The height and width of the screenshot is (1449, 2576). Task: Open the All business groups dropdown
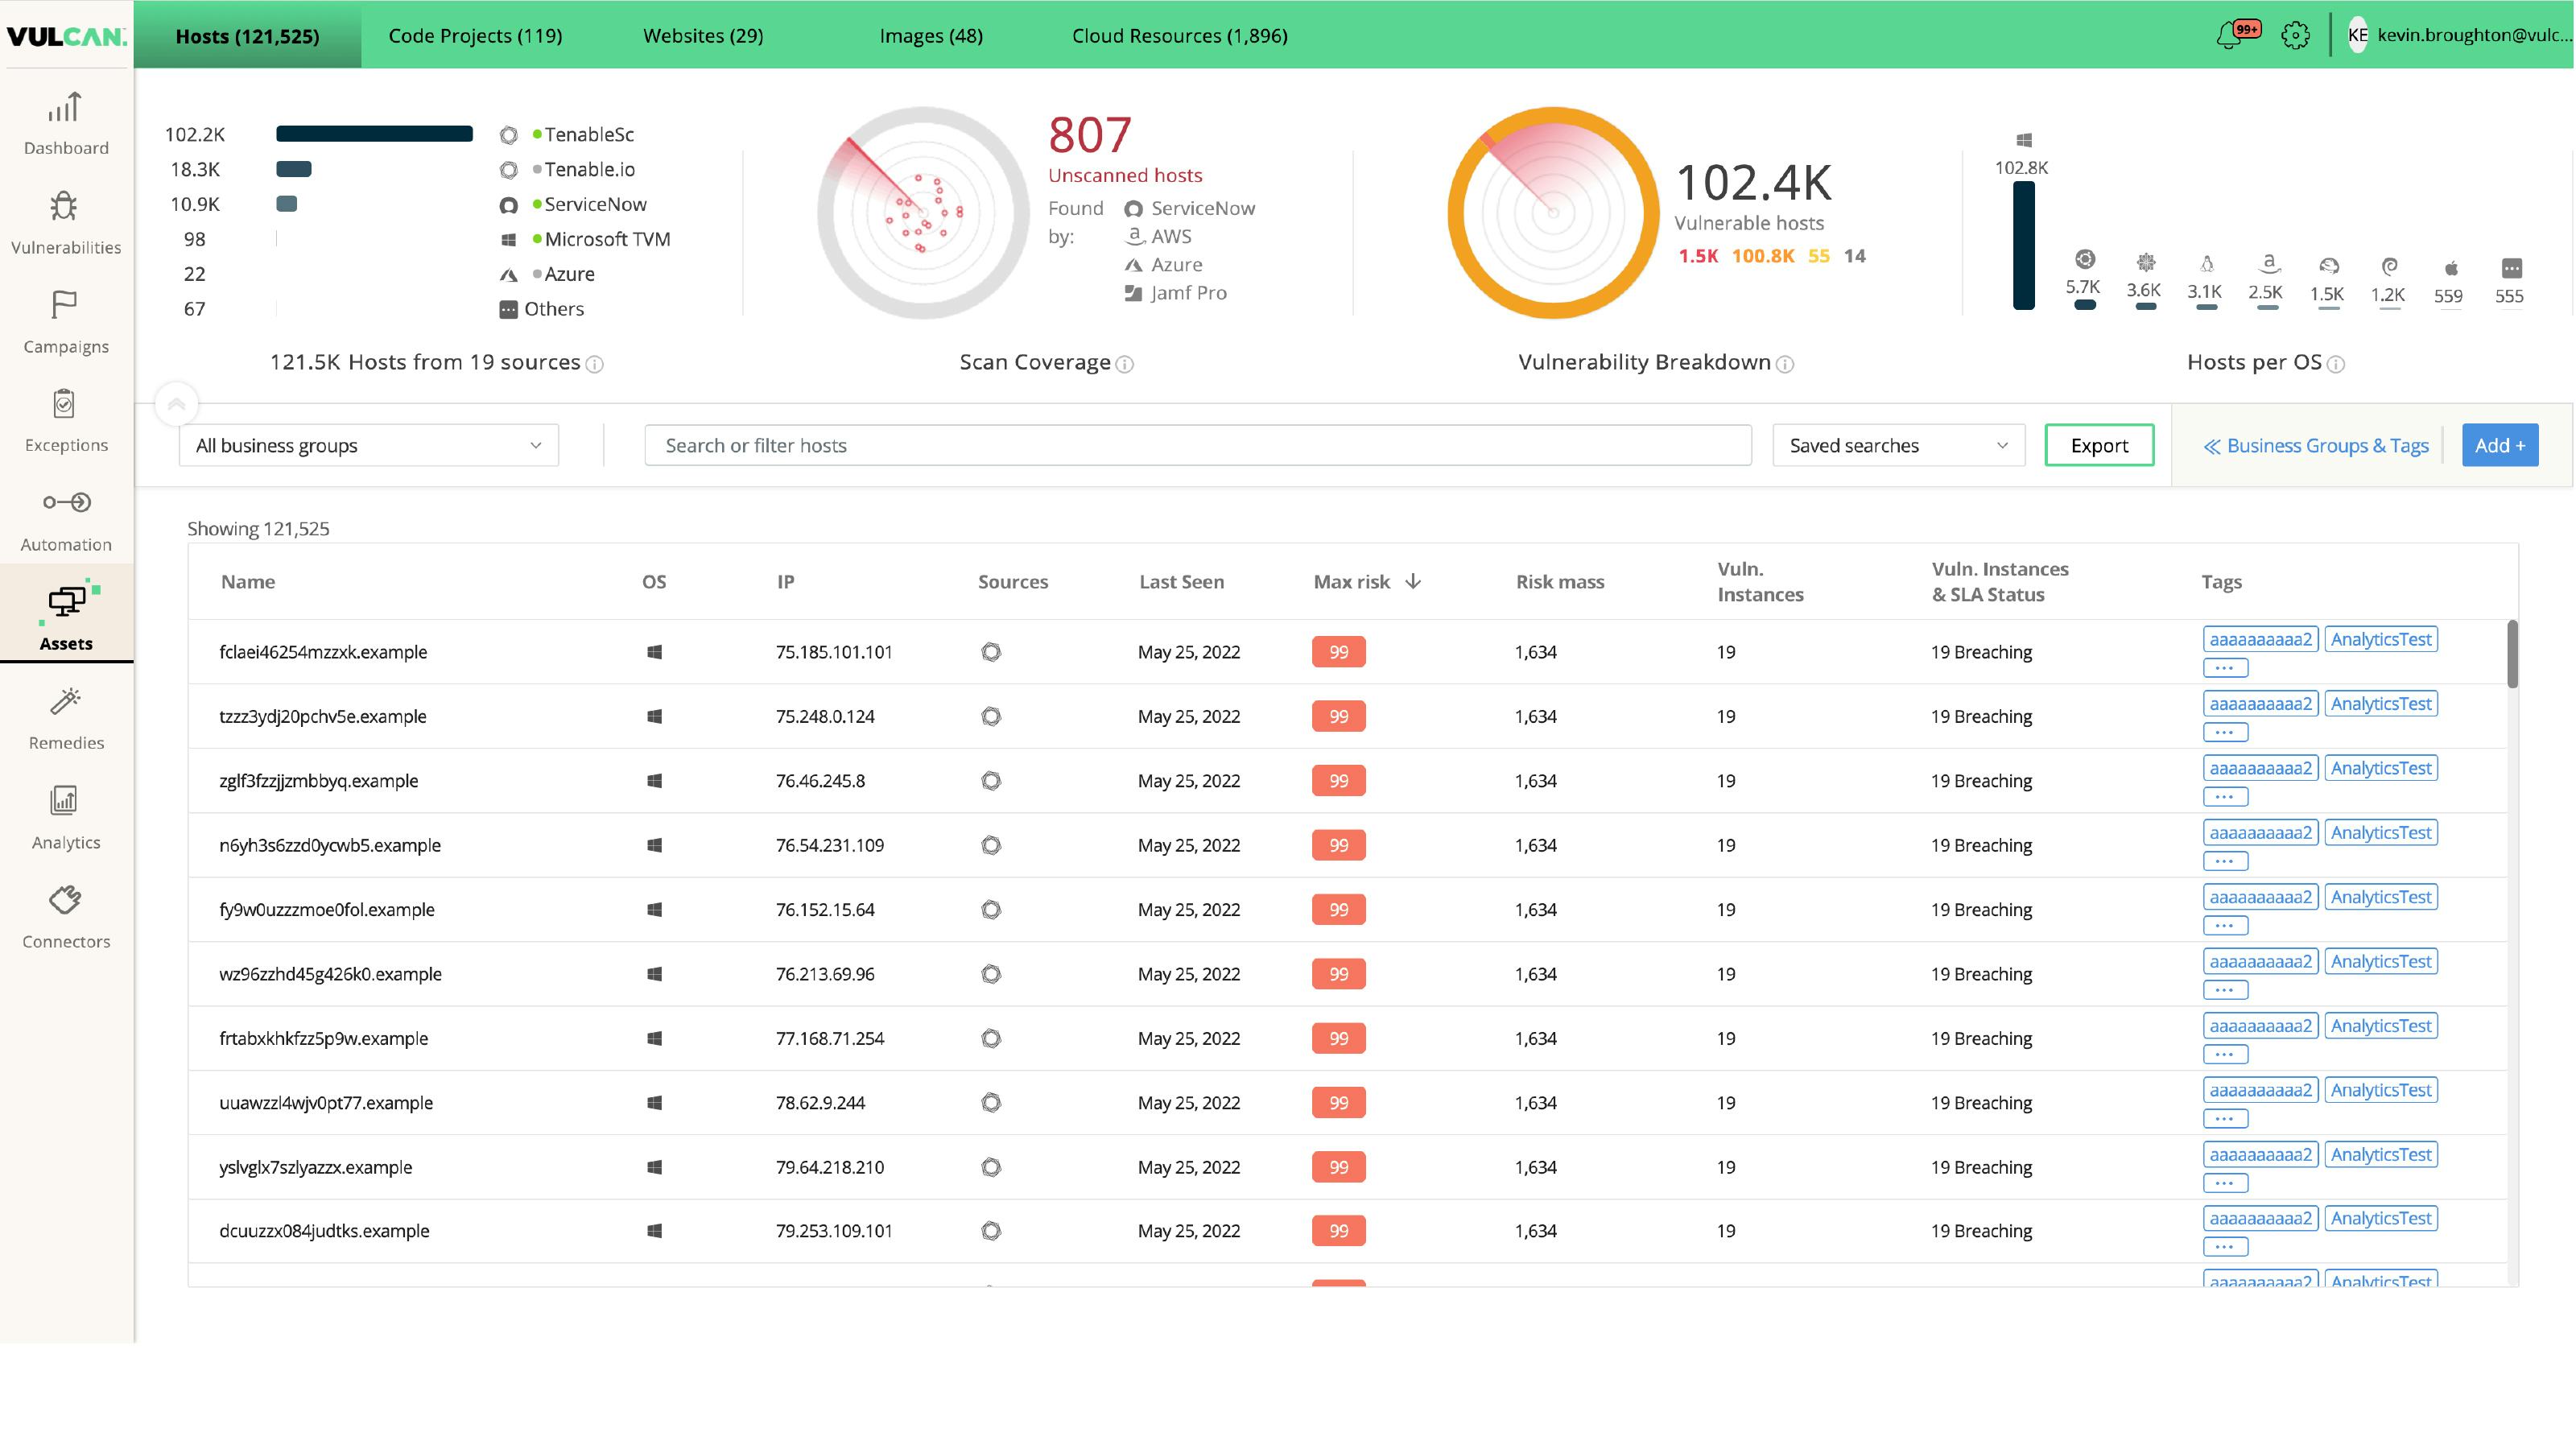[x=368, y=445]
